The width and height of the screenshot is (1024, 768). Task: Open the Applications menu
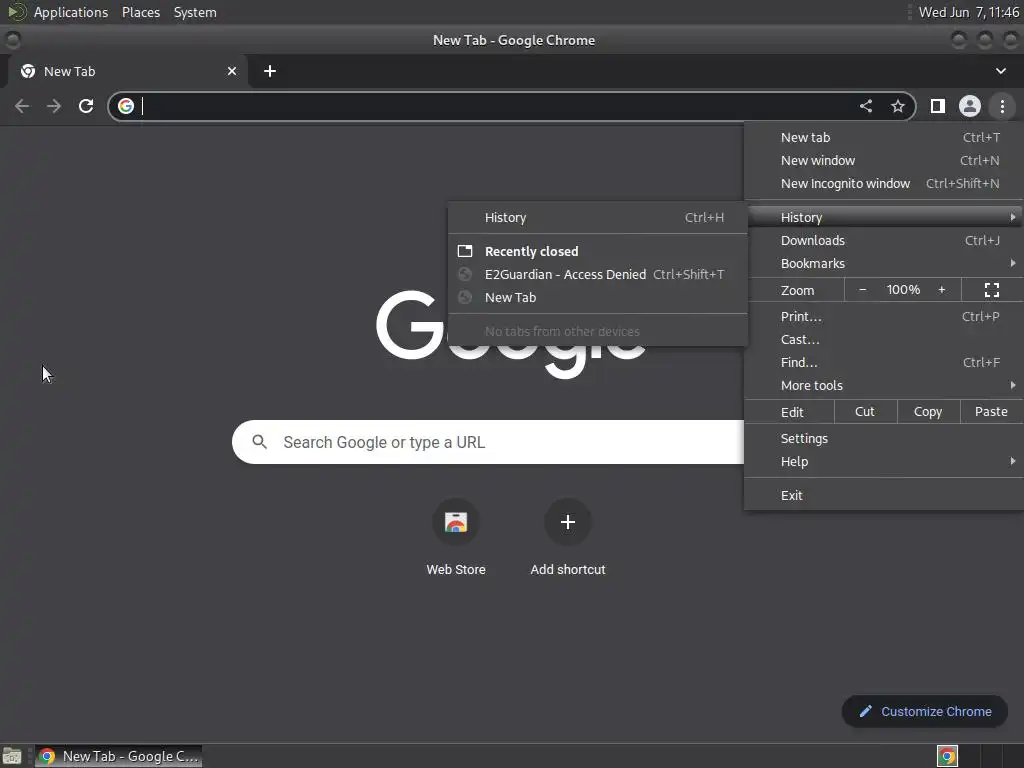click(71, 12)
